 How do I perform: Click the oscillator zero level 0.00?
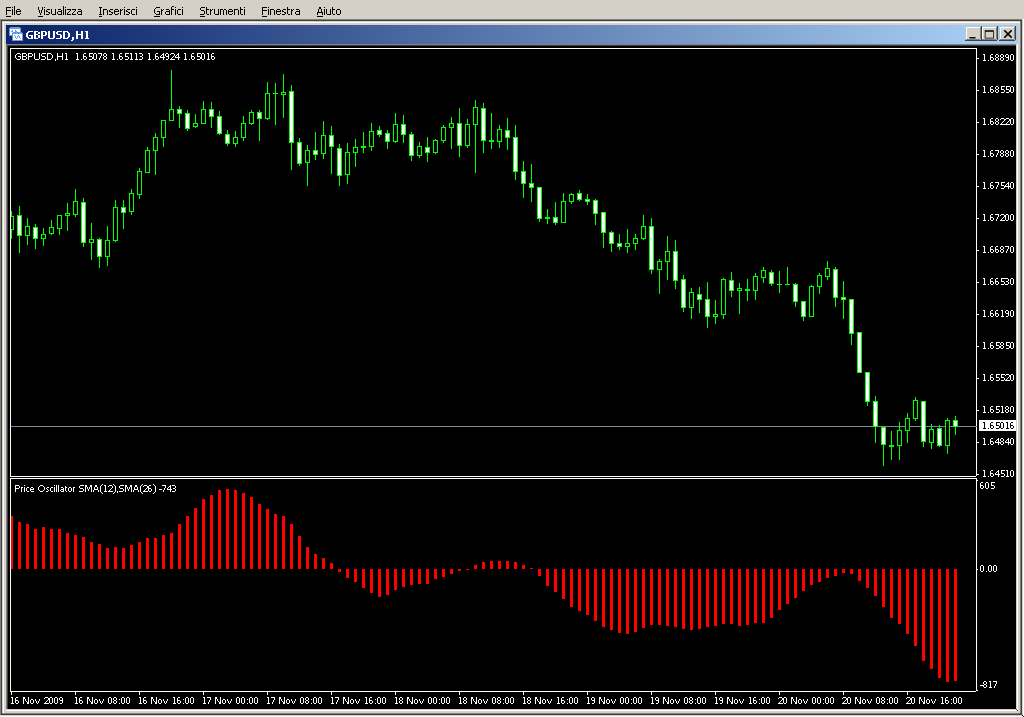point(989,569)
